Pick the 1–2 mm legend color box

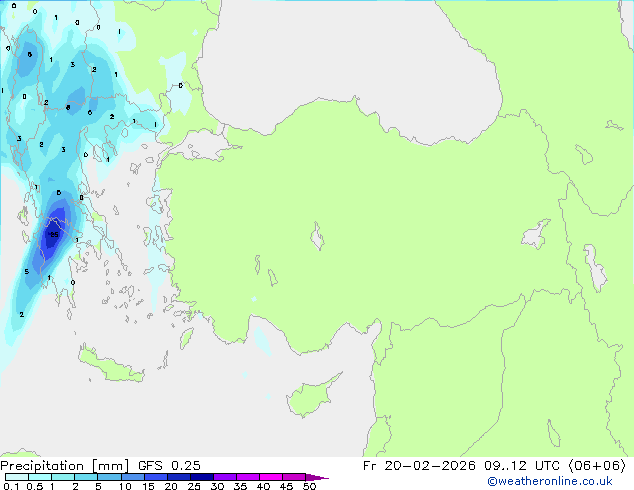[x=63, y=477]
